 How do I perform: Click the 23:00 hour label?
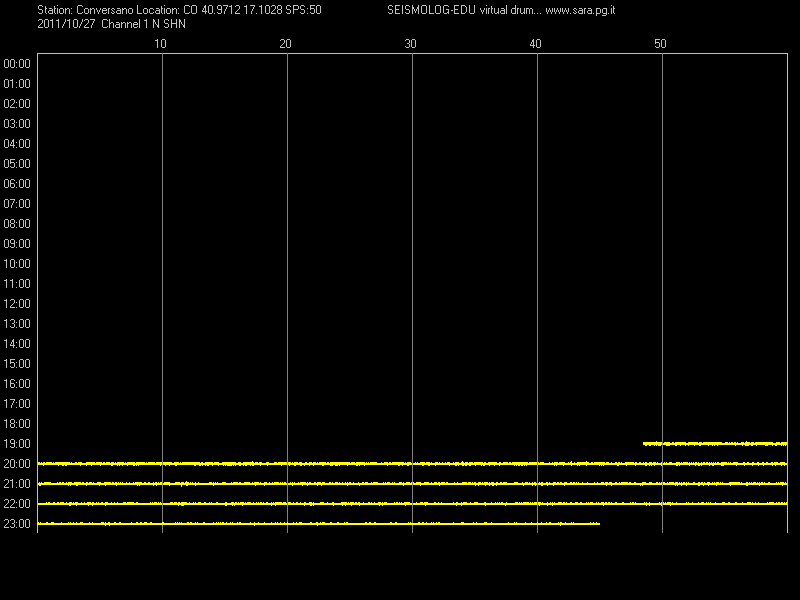pos(17,524)
